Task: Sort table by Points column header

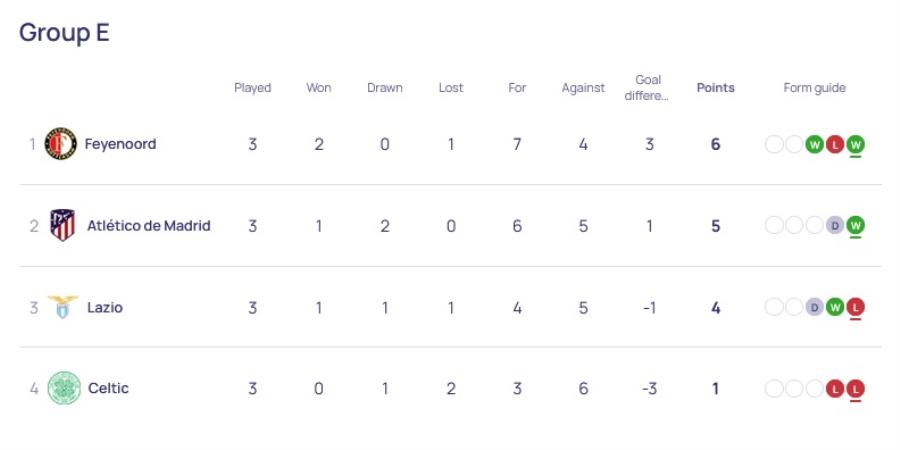Action: (x=716, y=88)
